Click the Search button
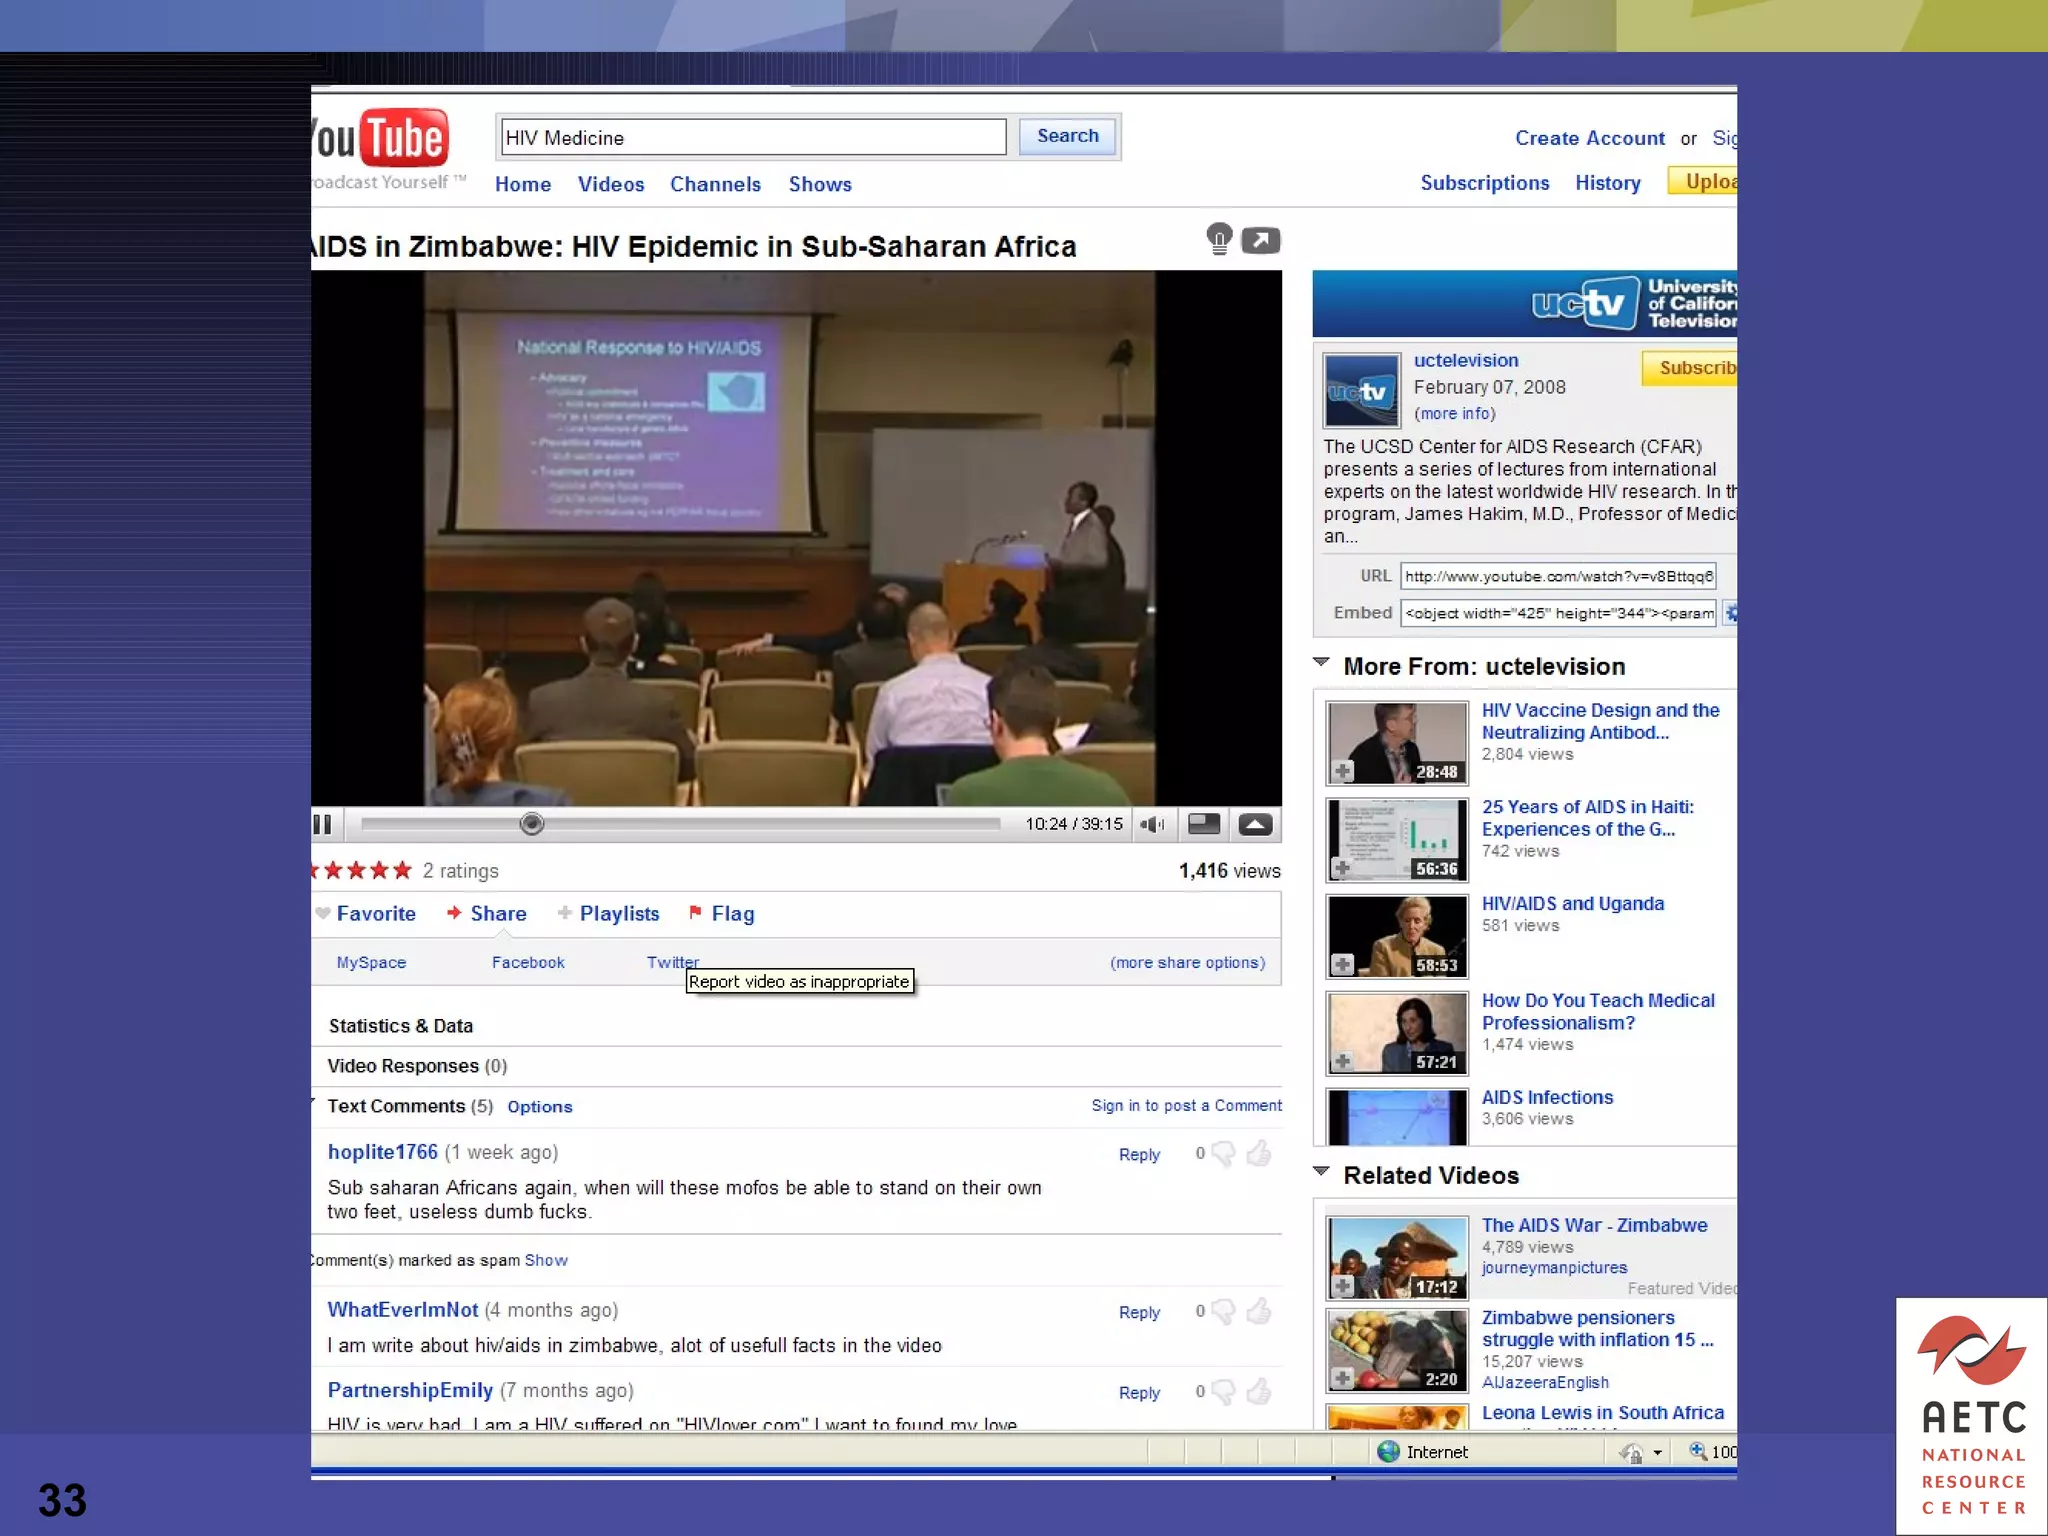Viewport: 2048px width, 1536px height. (1067, 136)
